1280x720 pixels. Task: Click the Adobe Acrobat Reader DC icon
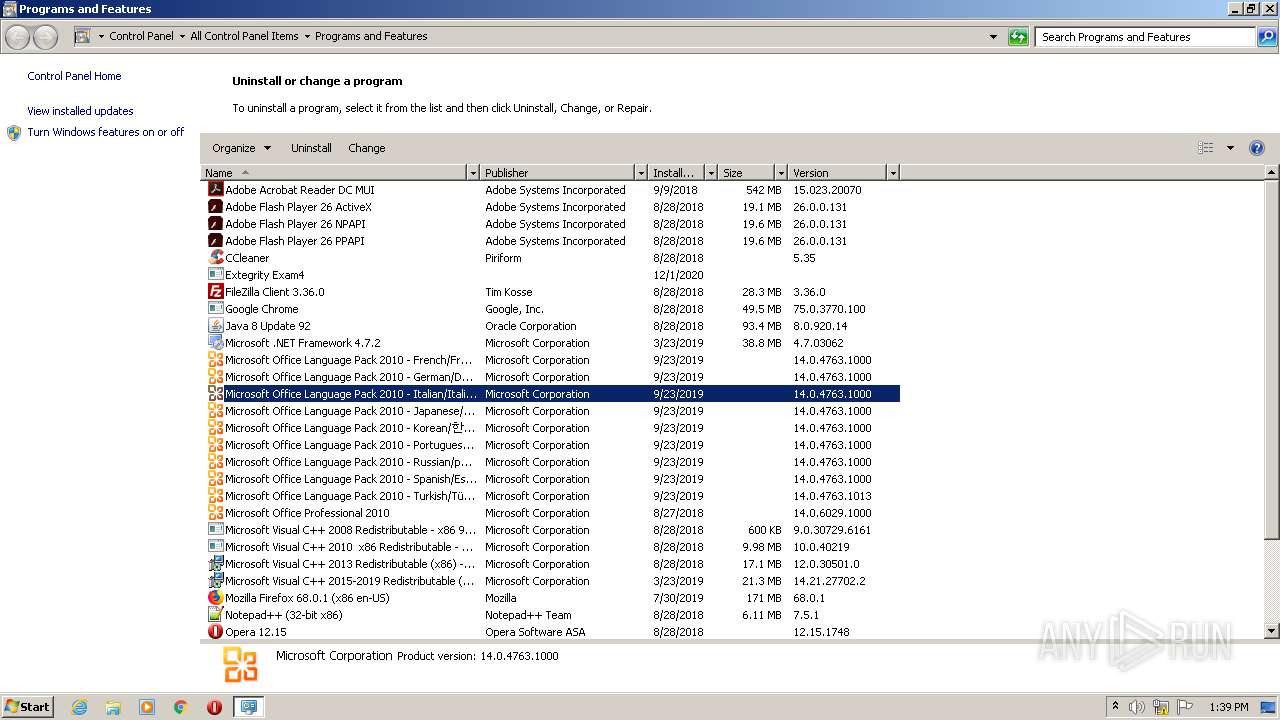(215, 190)
